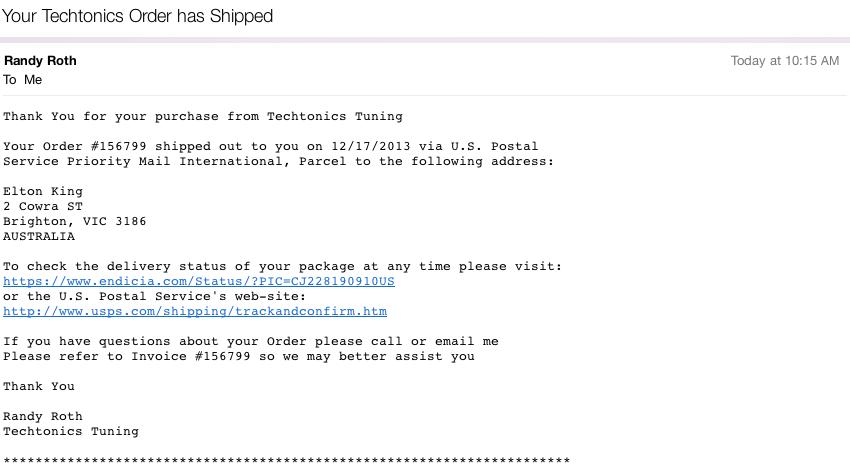This screenshot has width=850, height=470.
Task: Select the "Me" recipient in To field
Action: click(33, 80)
